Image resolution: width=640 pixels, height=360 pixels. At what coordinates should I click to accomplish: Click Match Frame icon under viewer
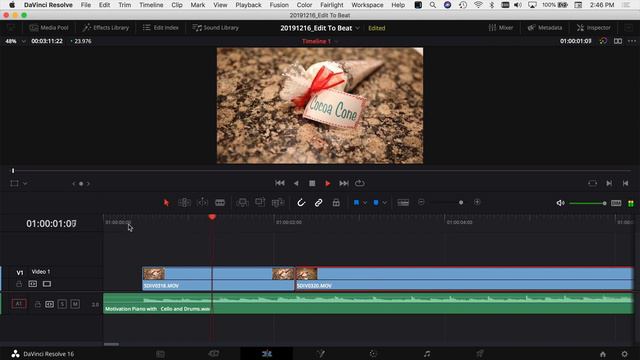click(x=593, y=184)
